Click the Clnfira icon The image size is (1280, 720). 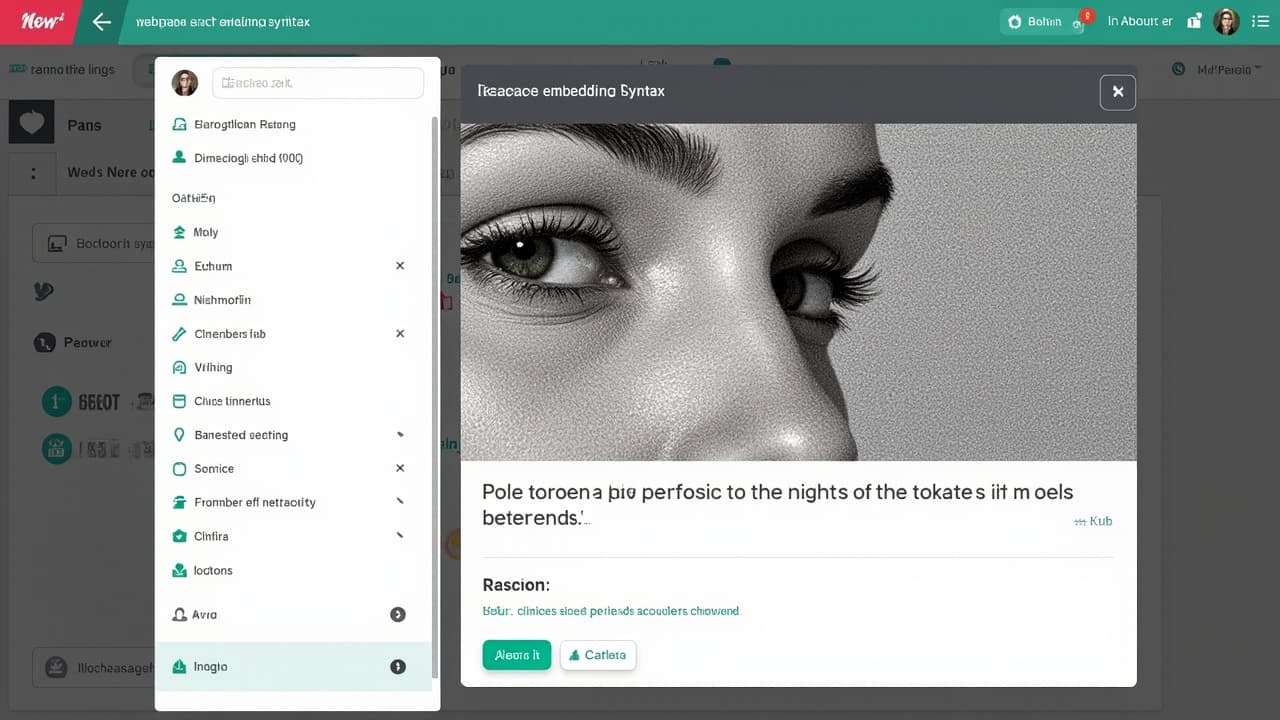pyautogui.click(x=179, y=536)
